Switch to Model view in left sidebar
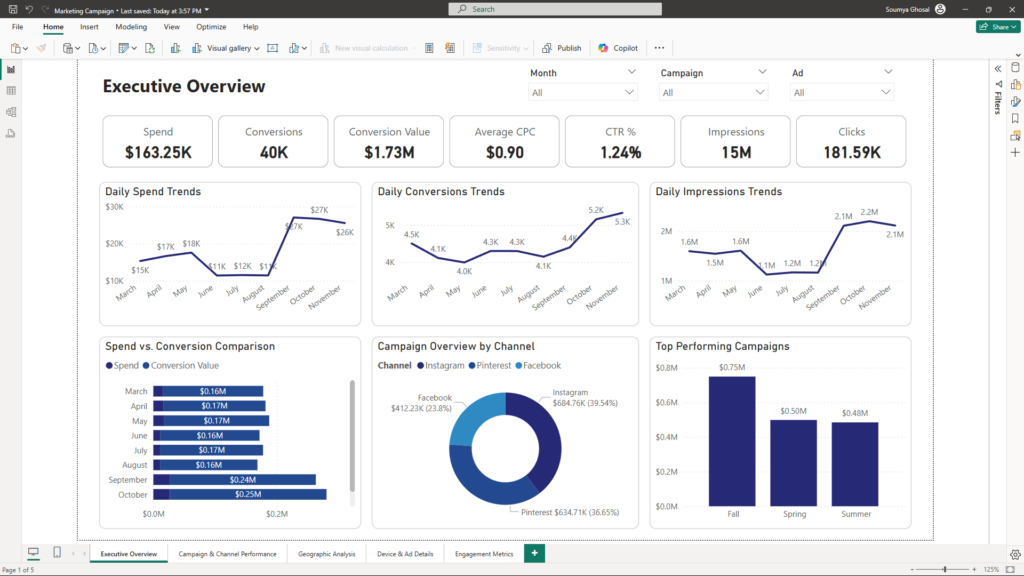The height and width of the screenshot is (576, 1024). [11, 111]
